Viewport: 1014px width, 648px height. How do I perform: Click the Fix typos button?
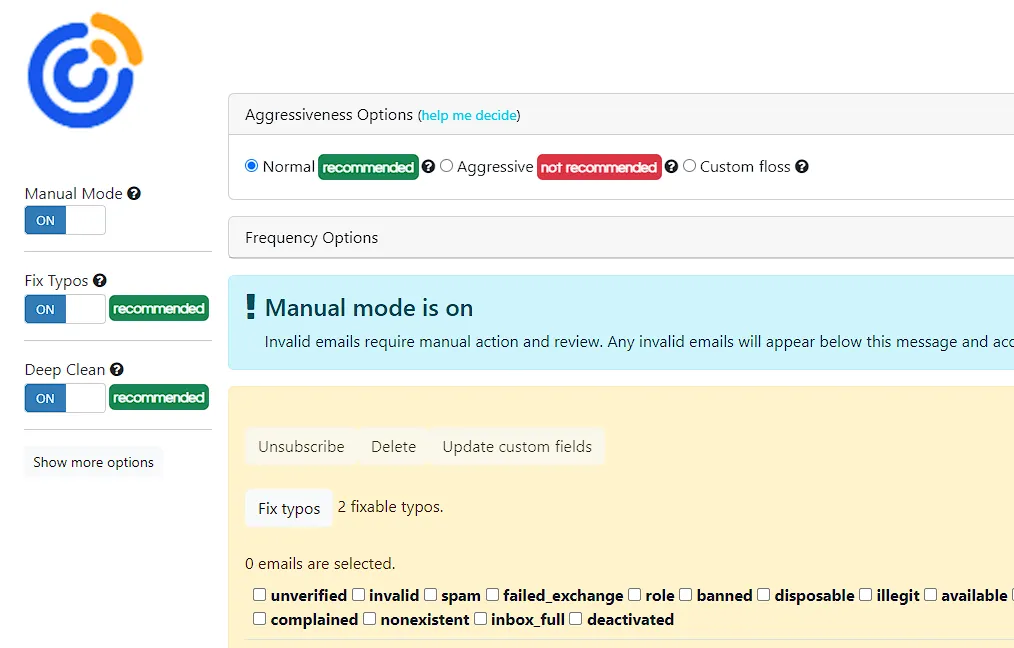point(288,508)
